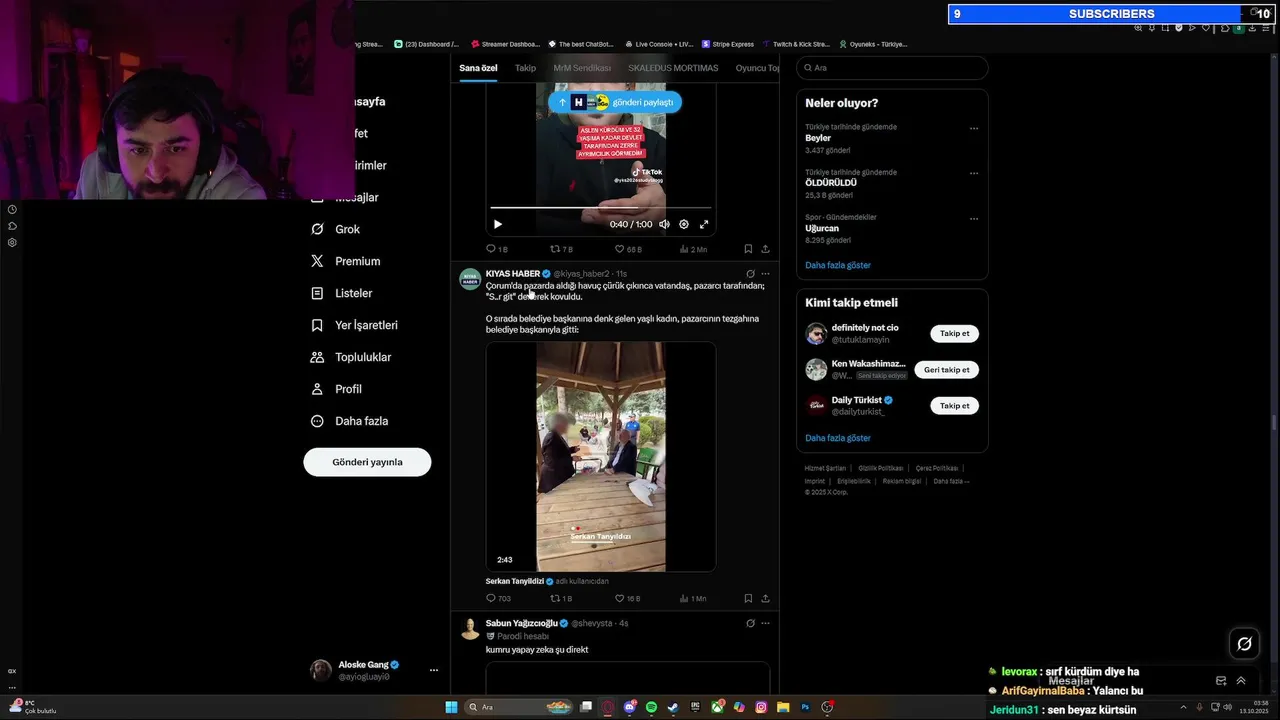Reply to the top video post
The image size is (1280, 720).
point(497,249)
